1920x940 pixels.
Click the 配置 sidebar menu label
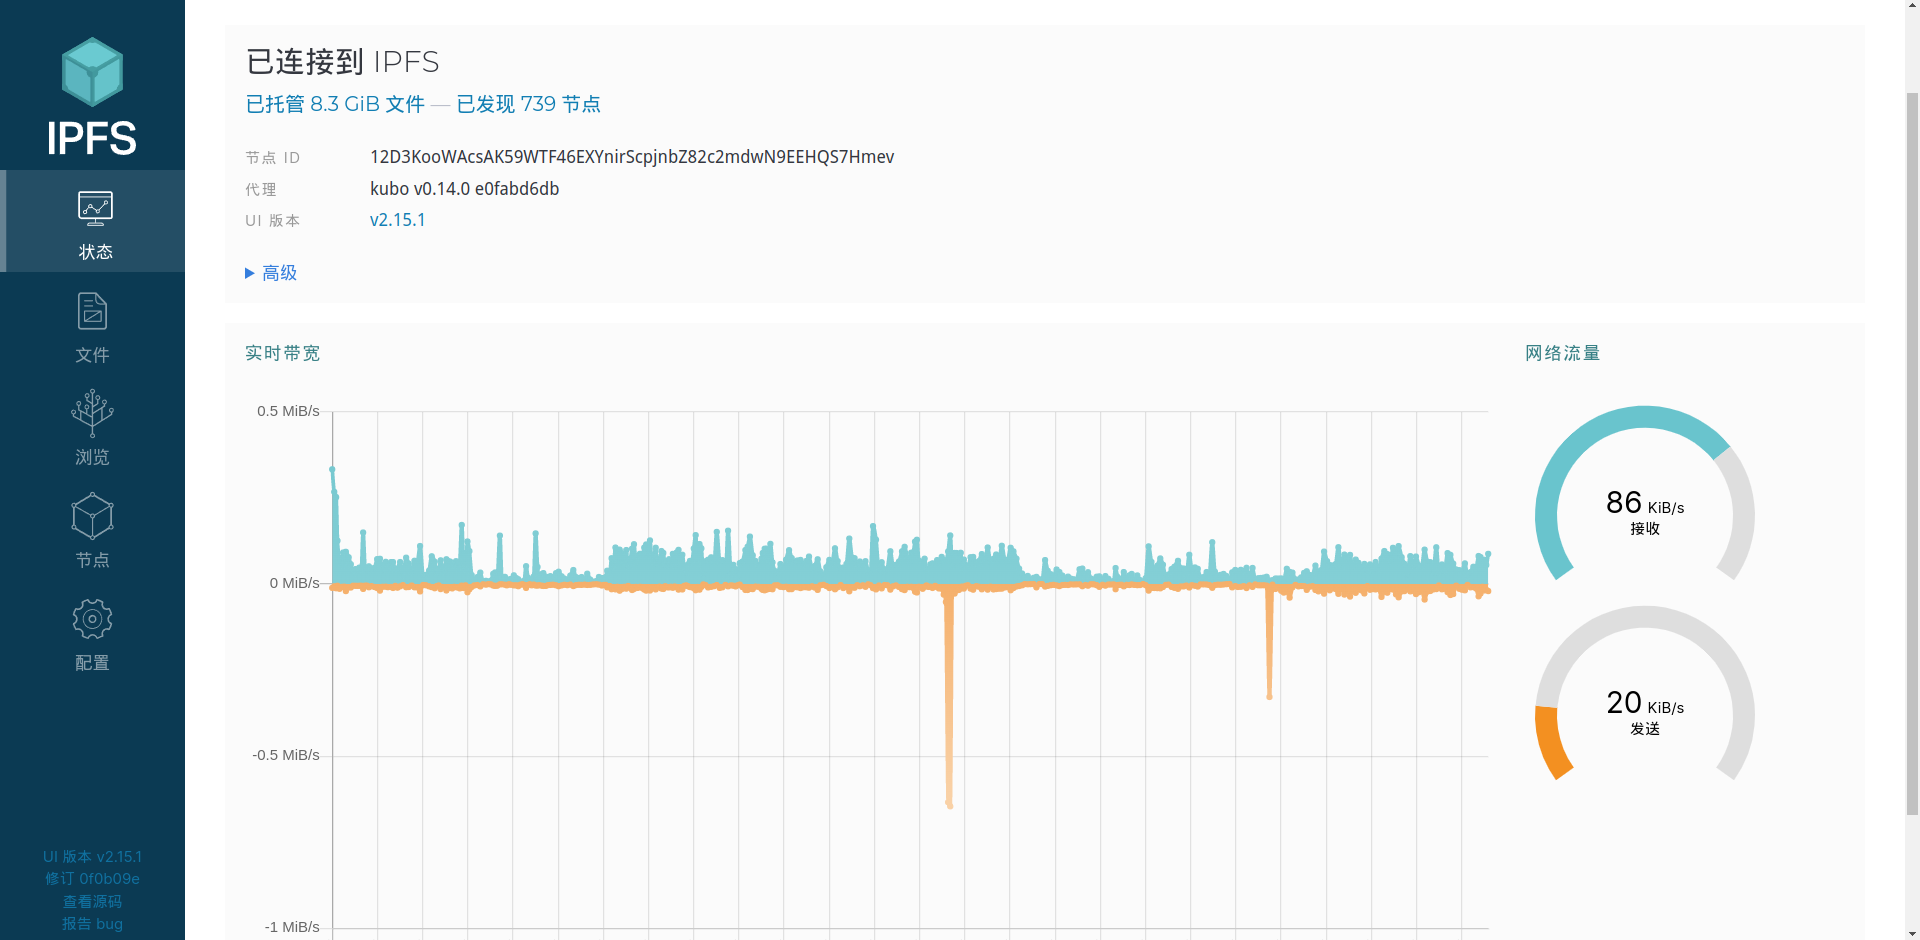pos(92,663)
